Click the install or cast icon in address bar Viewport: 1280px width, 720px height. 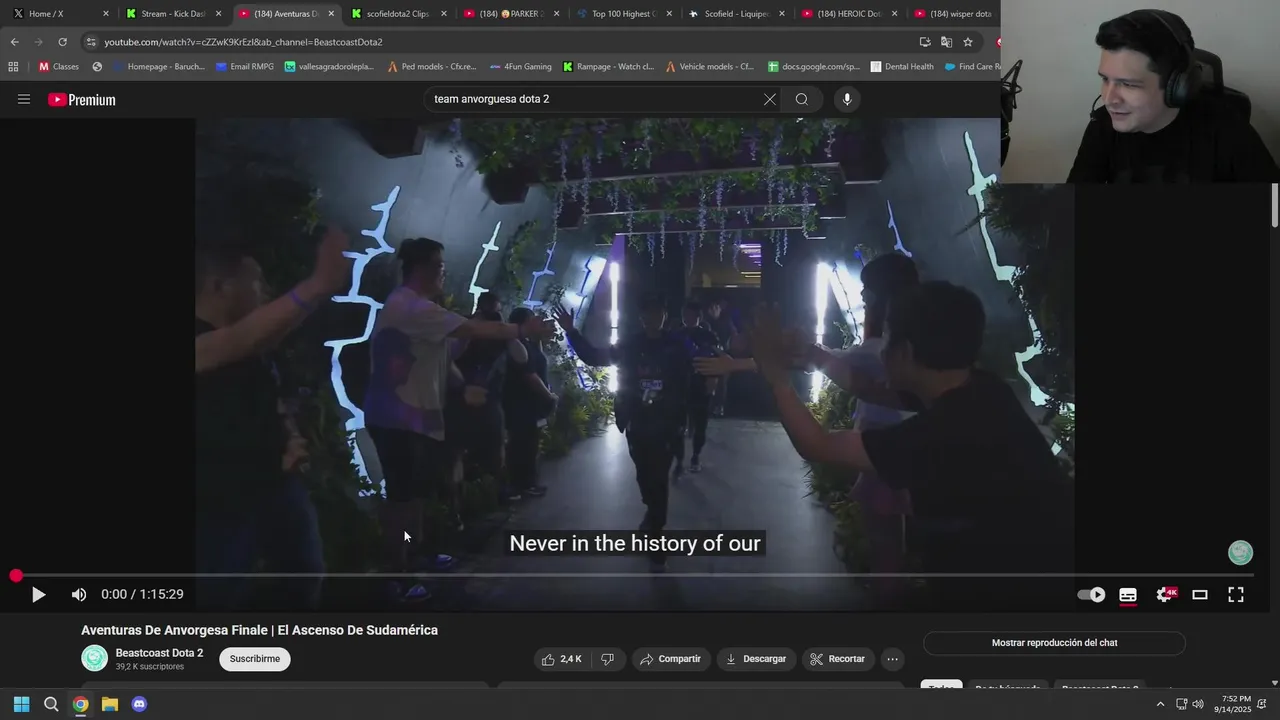[x=925, y=42]
